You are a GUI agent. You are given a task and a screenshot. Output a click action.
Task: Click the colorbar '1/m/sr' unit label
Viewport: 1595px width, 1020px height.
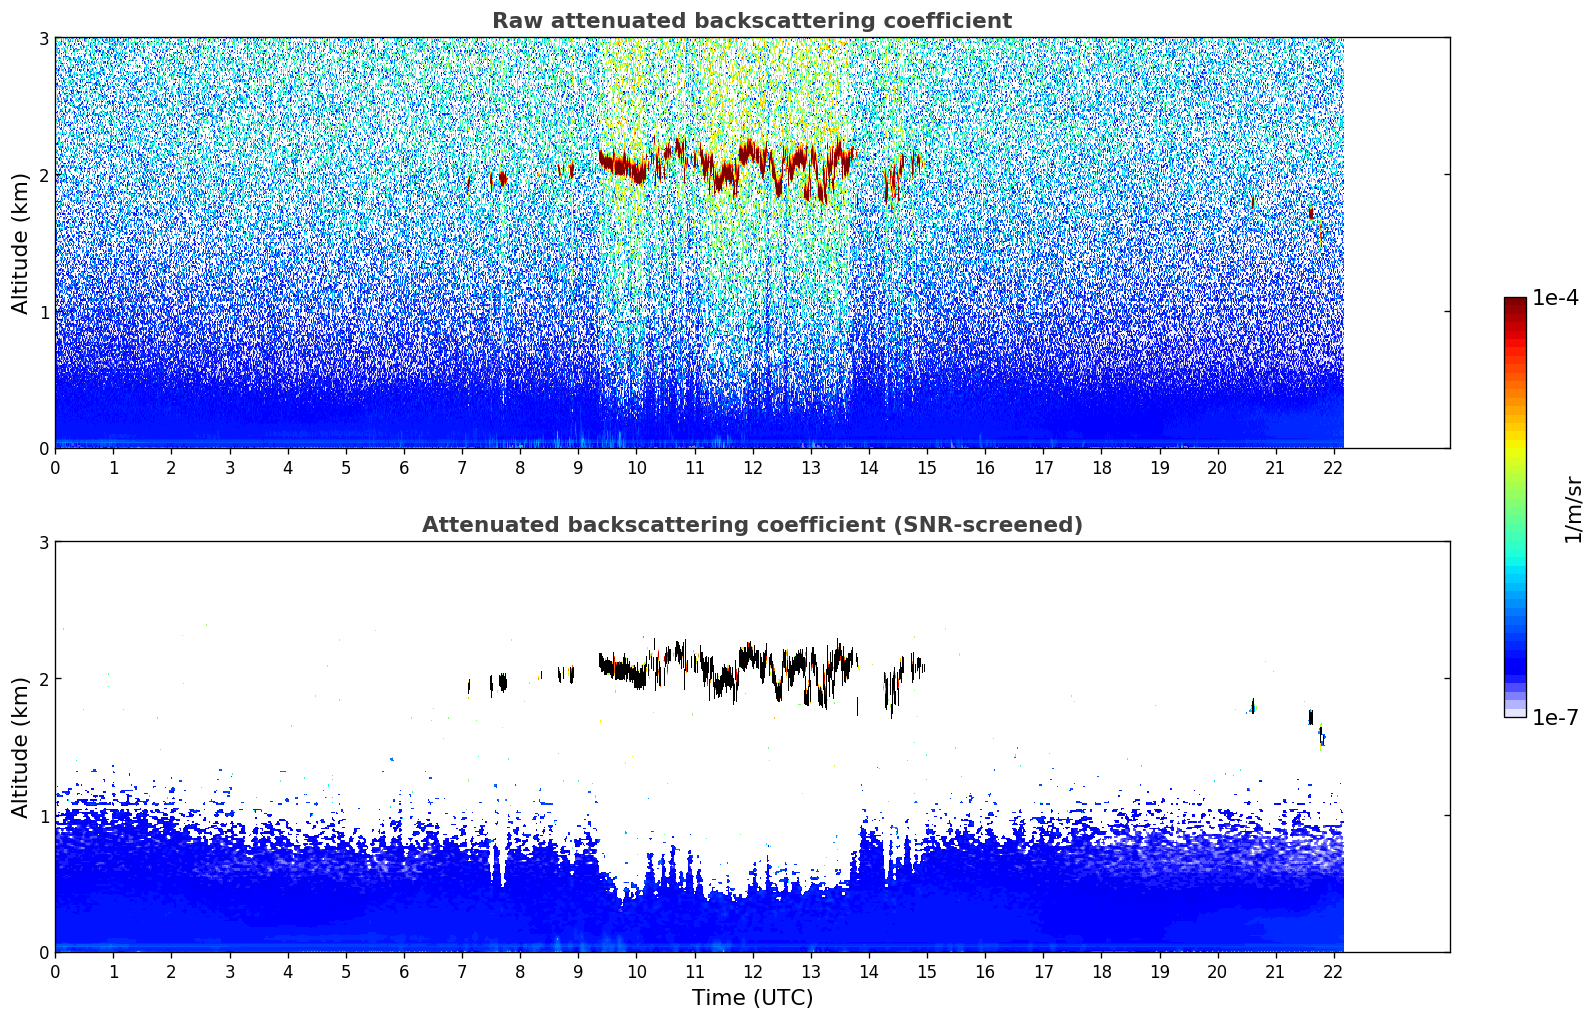[x=1573, y=509]
